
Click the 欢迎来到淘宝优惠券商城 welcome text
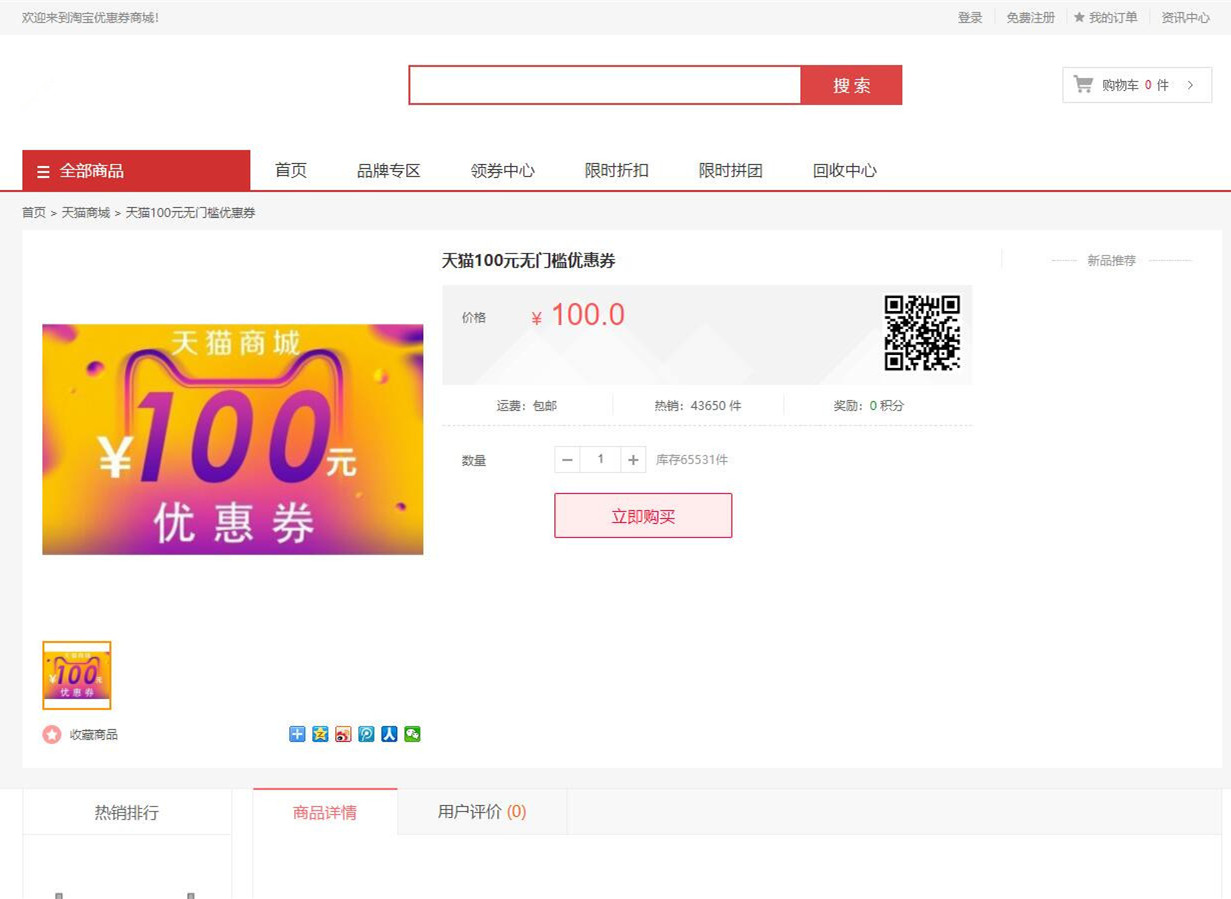point(90,17)
